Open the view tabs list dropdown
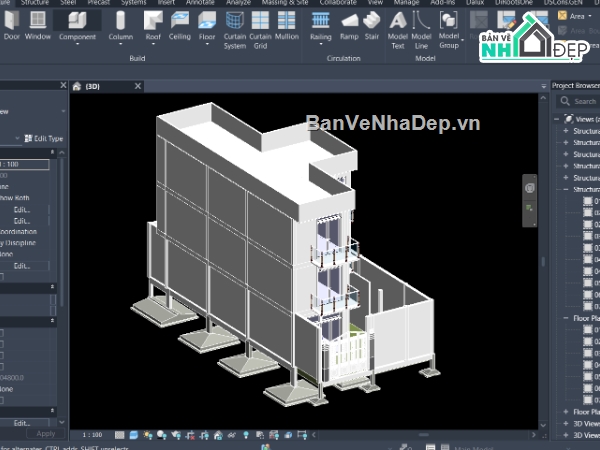This screenshot has width=600, height=450. (x=543, y=86)
